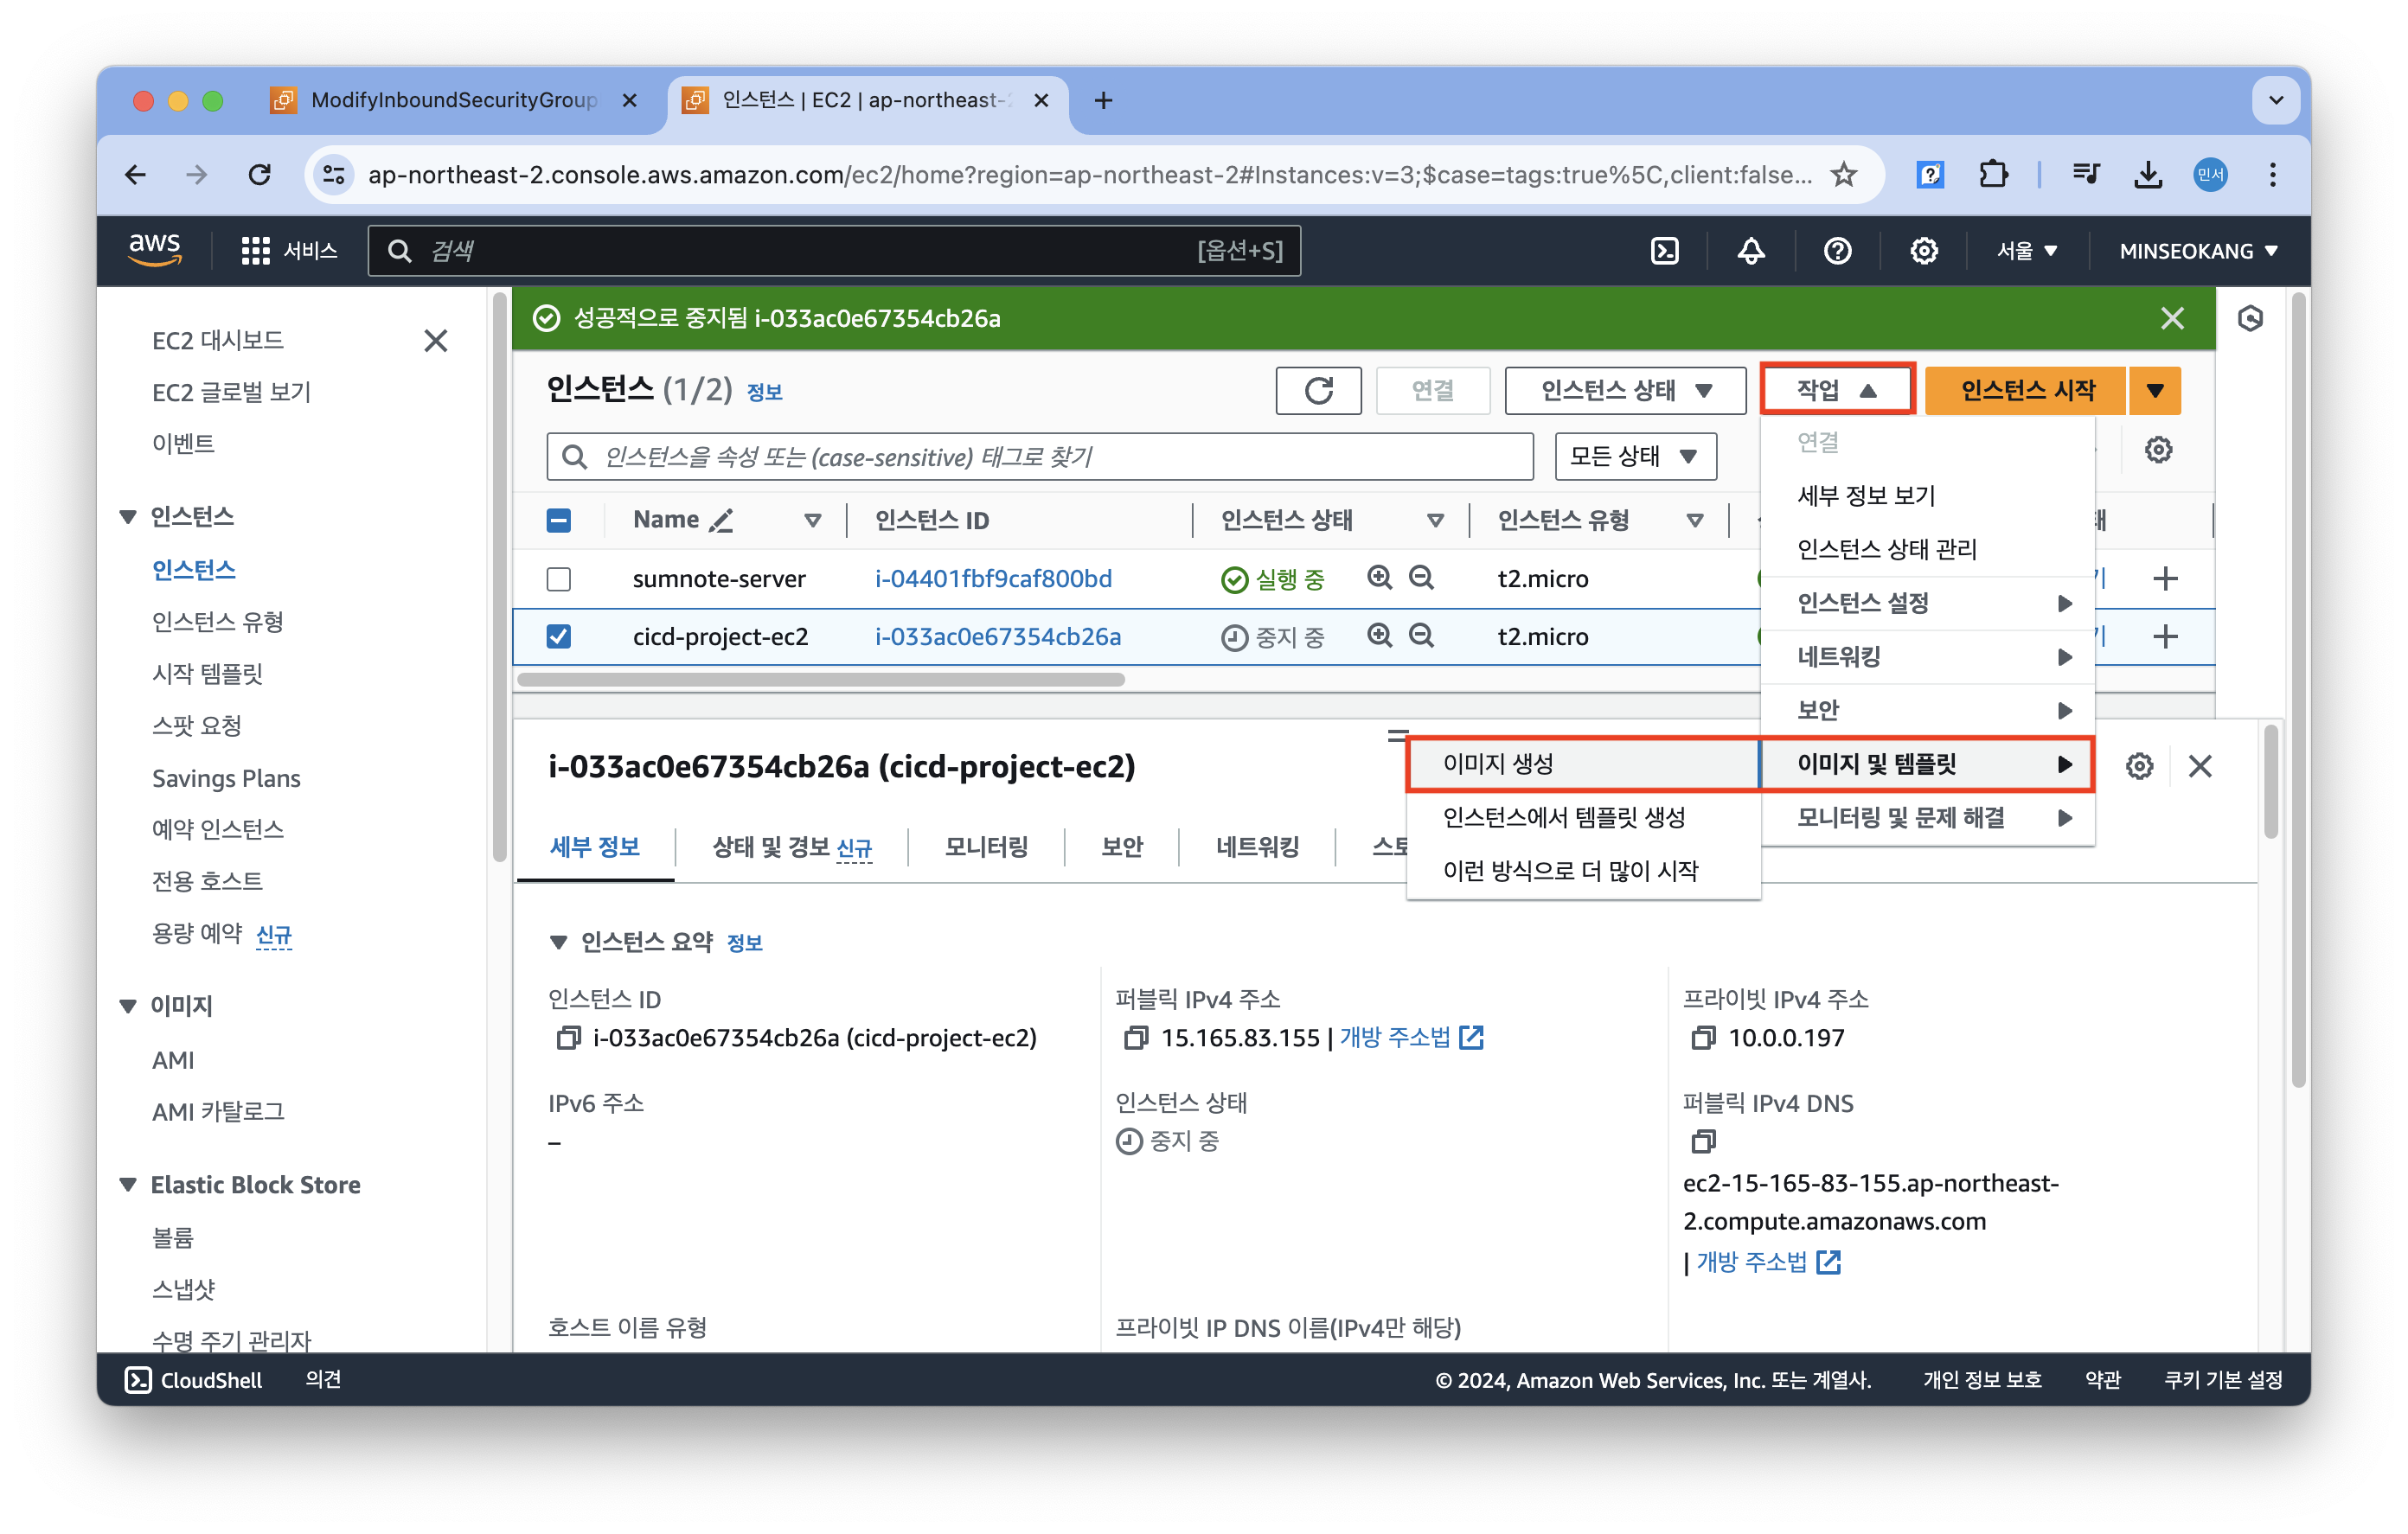Screen dimensions: 2408x1534
Task: Select 이미지 생성 from the submenu
Action: coord(1497,764)
